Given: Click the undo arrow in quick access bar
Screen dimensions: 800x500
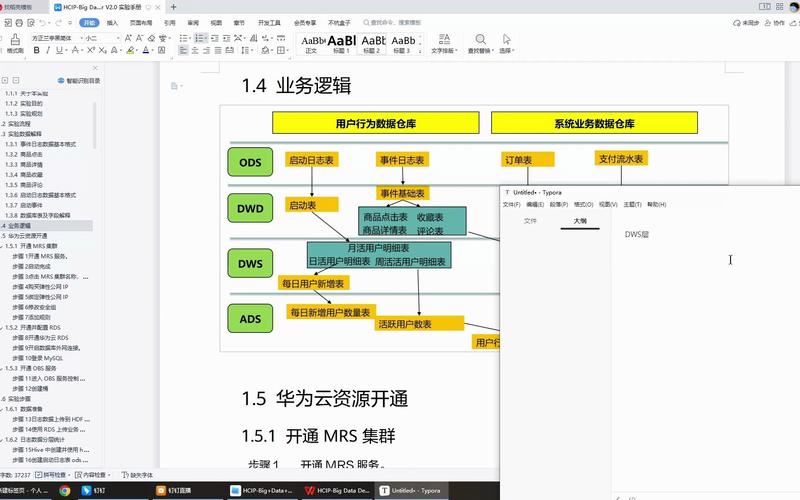Looking at the screenshot, I should click(43, 22).
